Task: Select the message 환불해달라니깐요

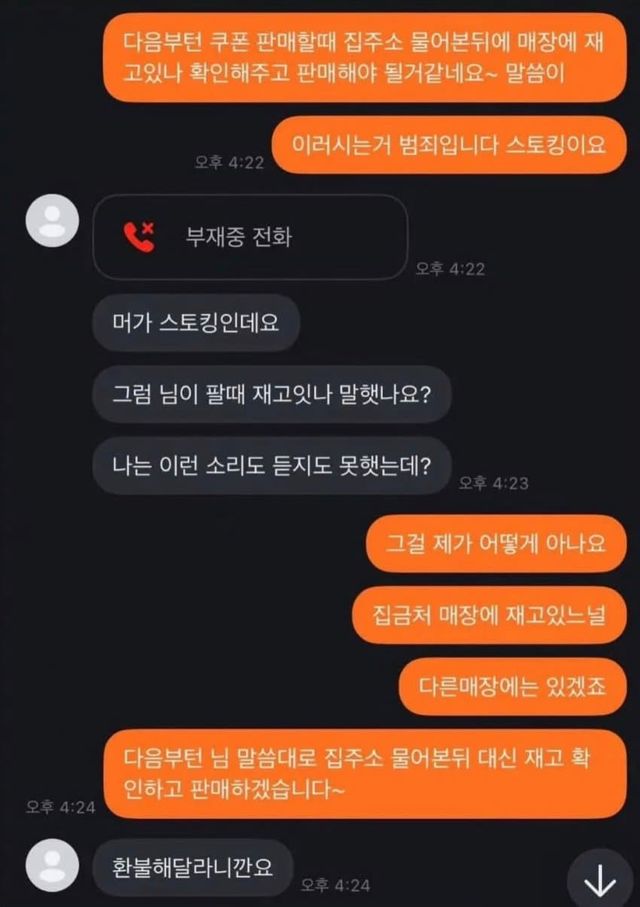Action: pyautogui.click(x=192, y=867)
